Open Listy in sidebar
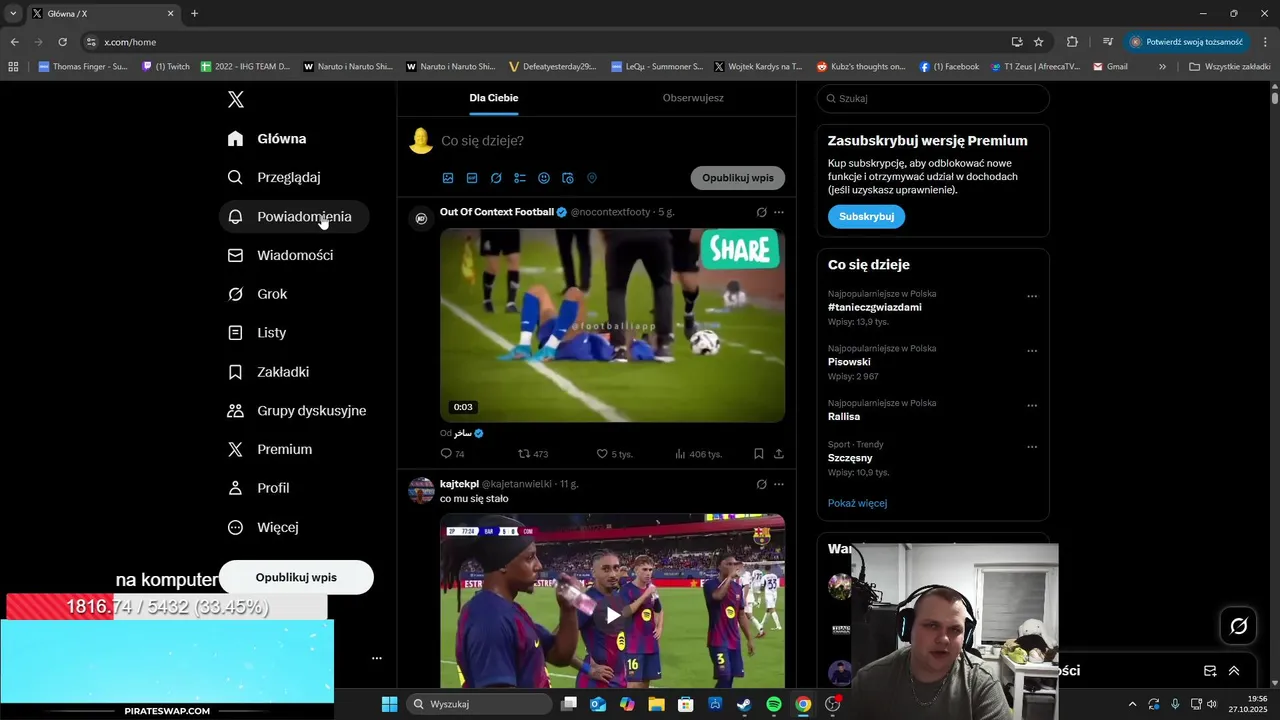 click(257, 333)
